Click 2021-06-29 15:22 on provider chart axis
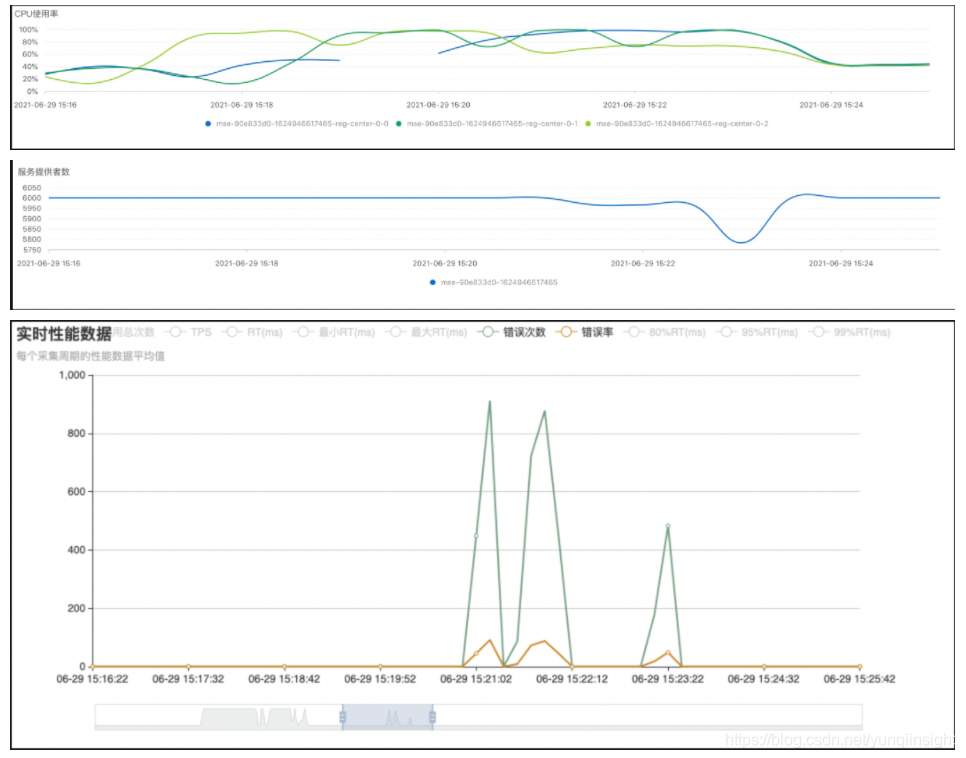The height and width of the screenshot is (758, 966). pyautogui.click(x=643, y=263)
